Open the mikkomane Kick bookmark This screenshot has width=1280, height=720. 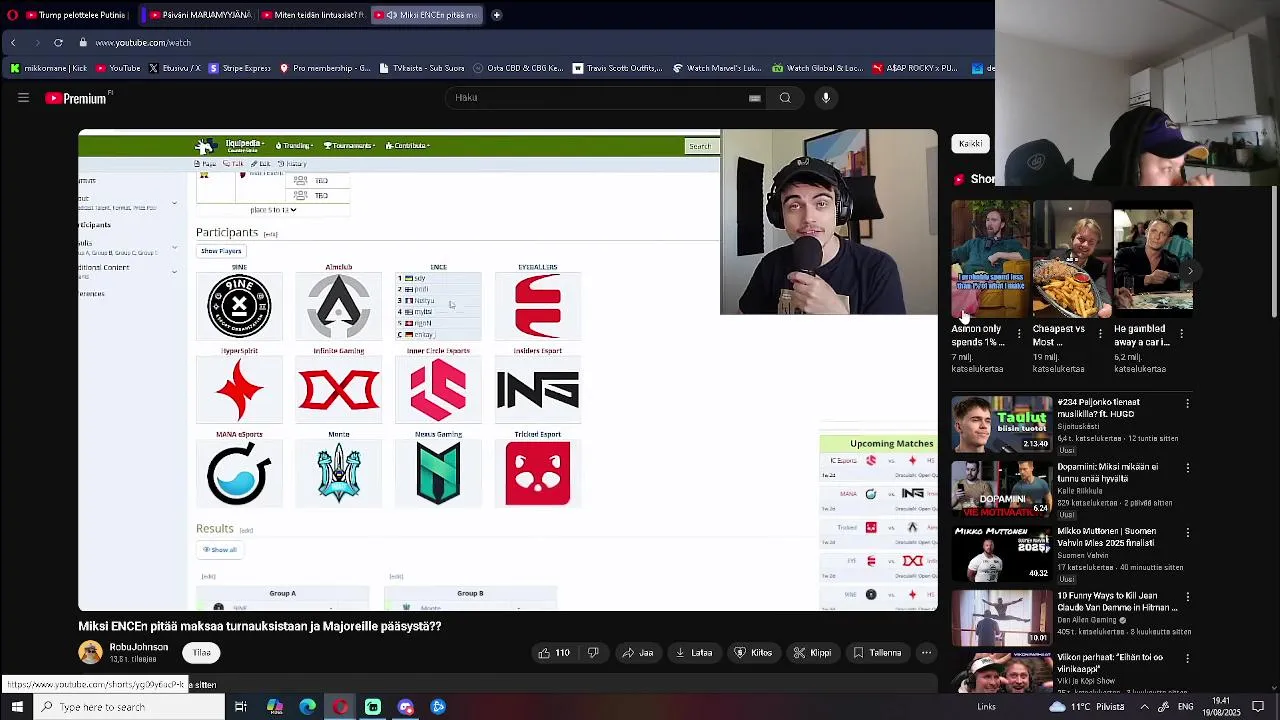(48, 69)
